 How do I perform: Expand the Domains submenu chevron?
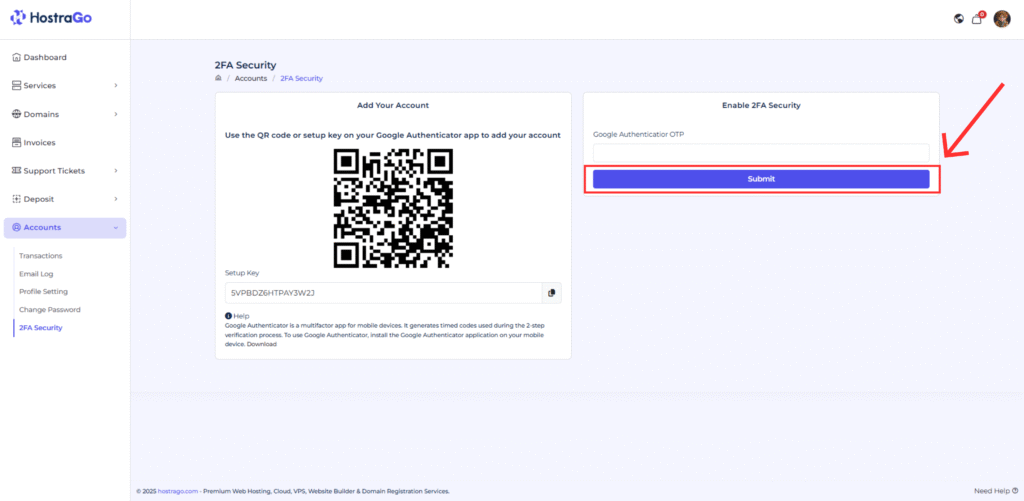point(116,114)
